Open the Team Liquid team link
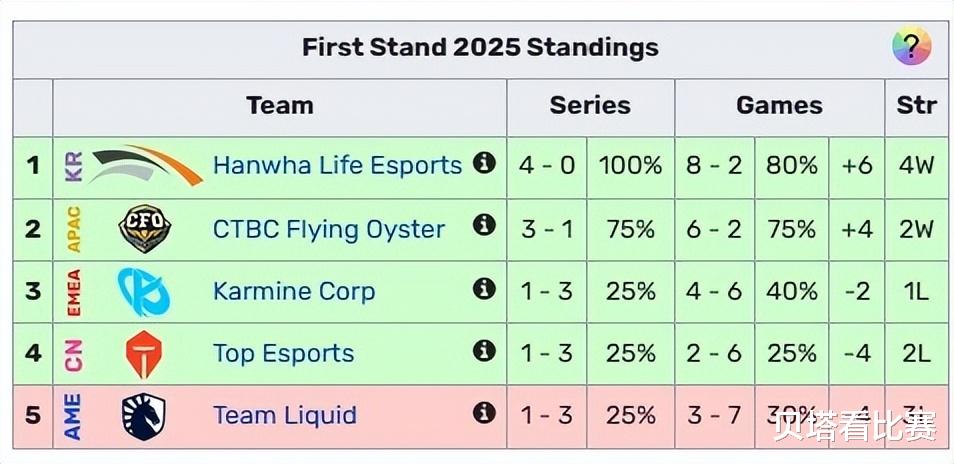The height and width of the screenshot is (464, 954). pos(285,416)
